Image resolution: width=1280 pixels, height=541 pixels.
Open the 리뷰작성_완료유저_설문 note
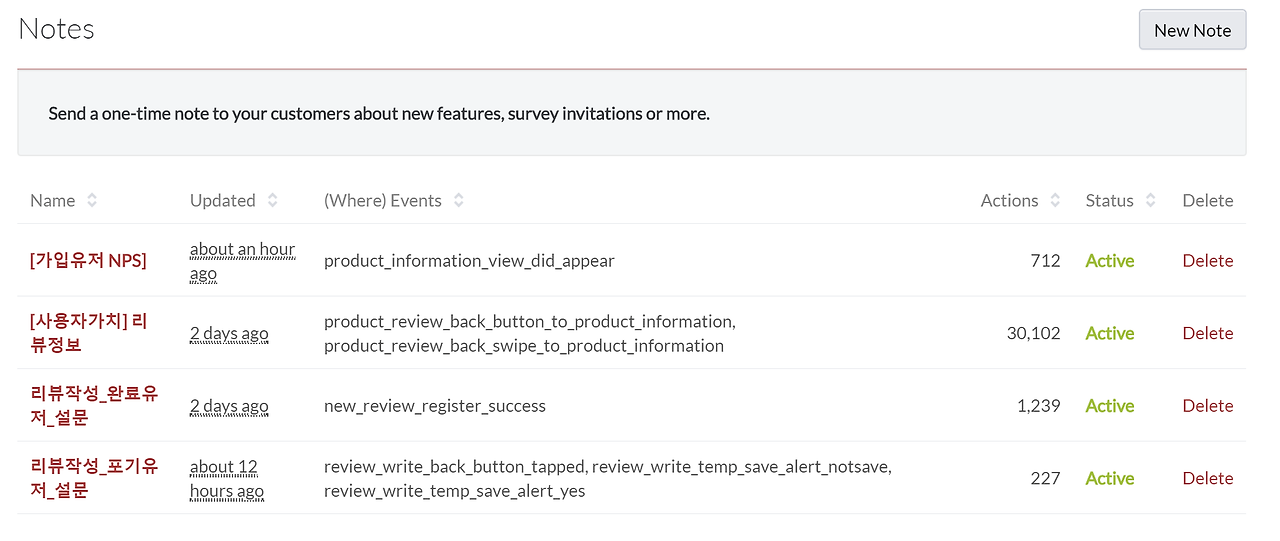94,405
